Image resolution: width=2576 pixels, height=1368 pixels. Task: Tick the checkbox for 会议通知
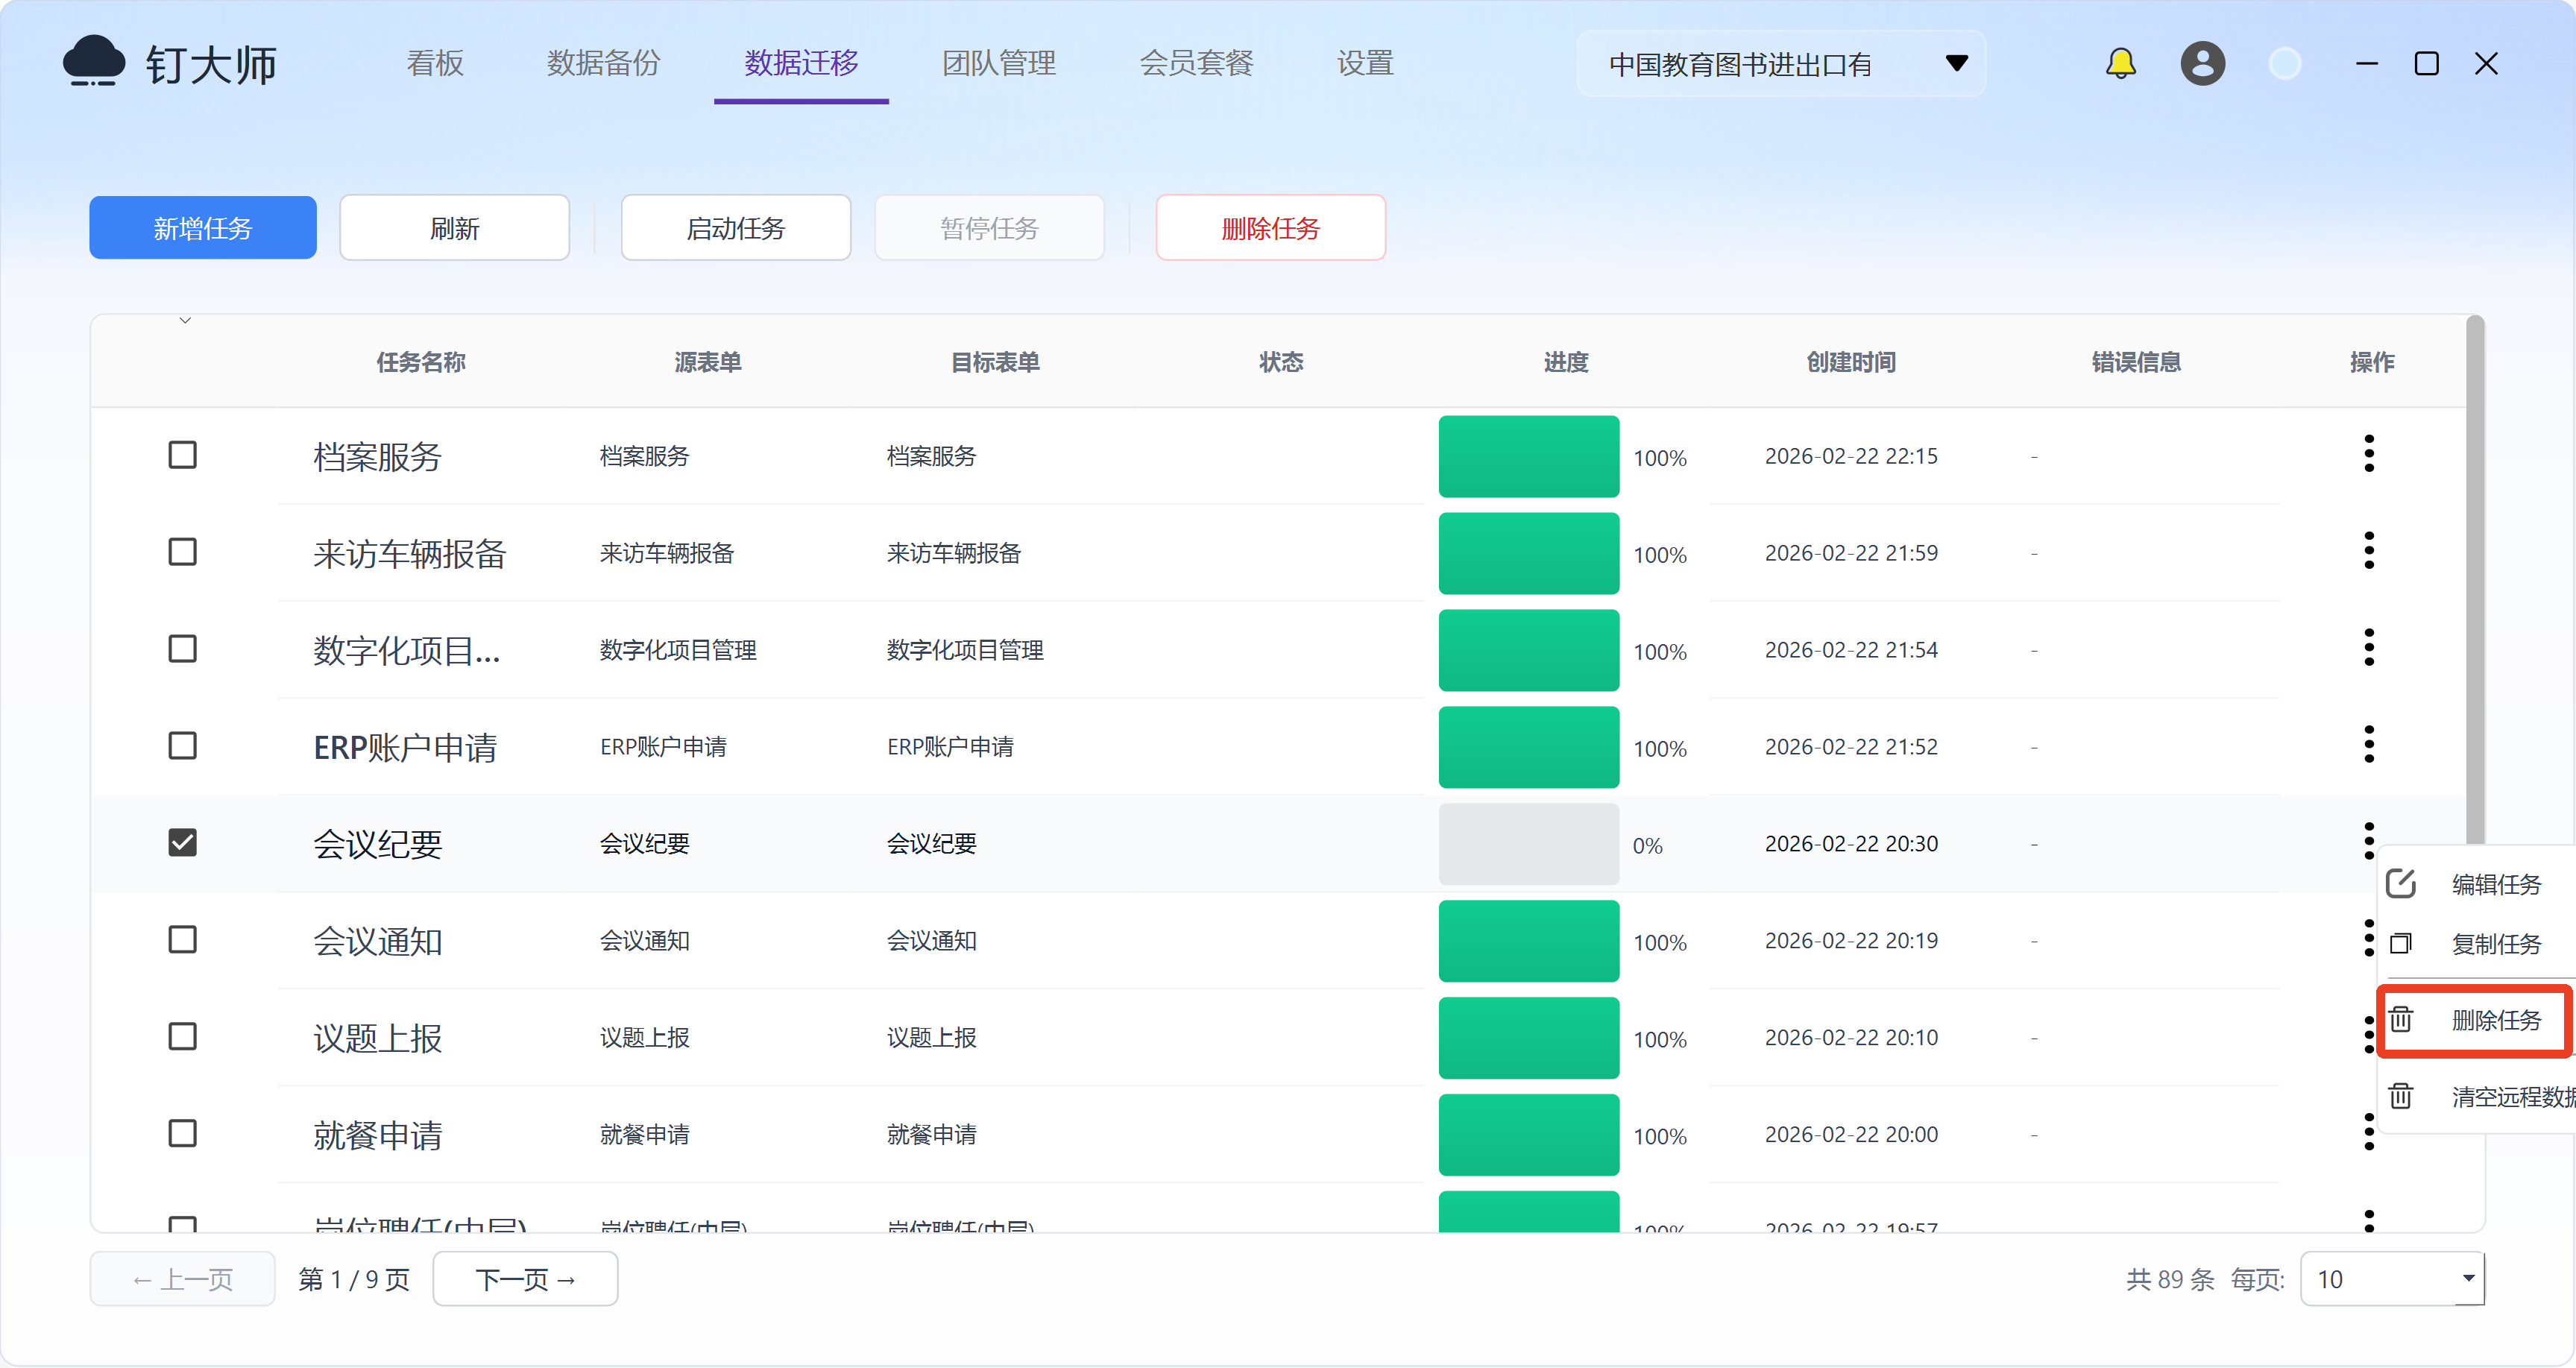[182, 940]
